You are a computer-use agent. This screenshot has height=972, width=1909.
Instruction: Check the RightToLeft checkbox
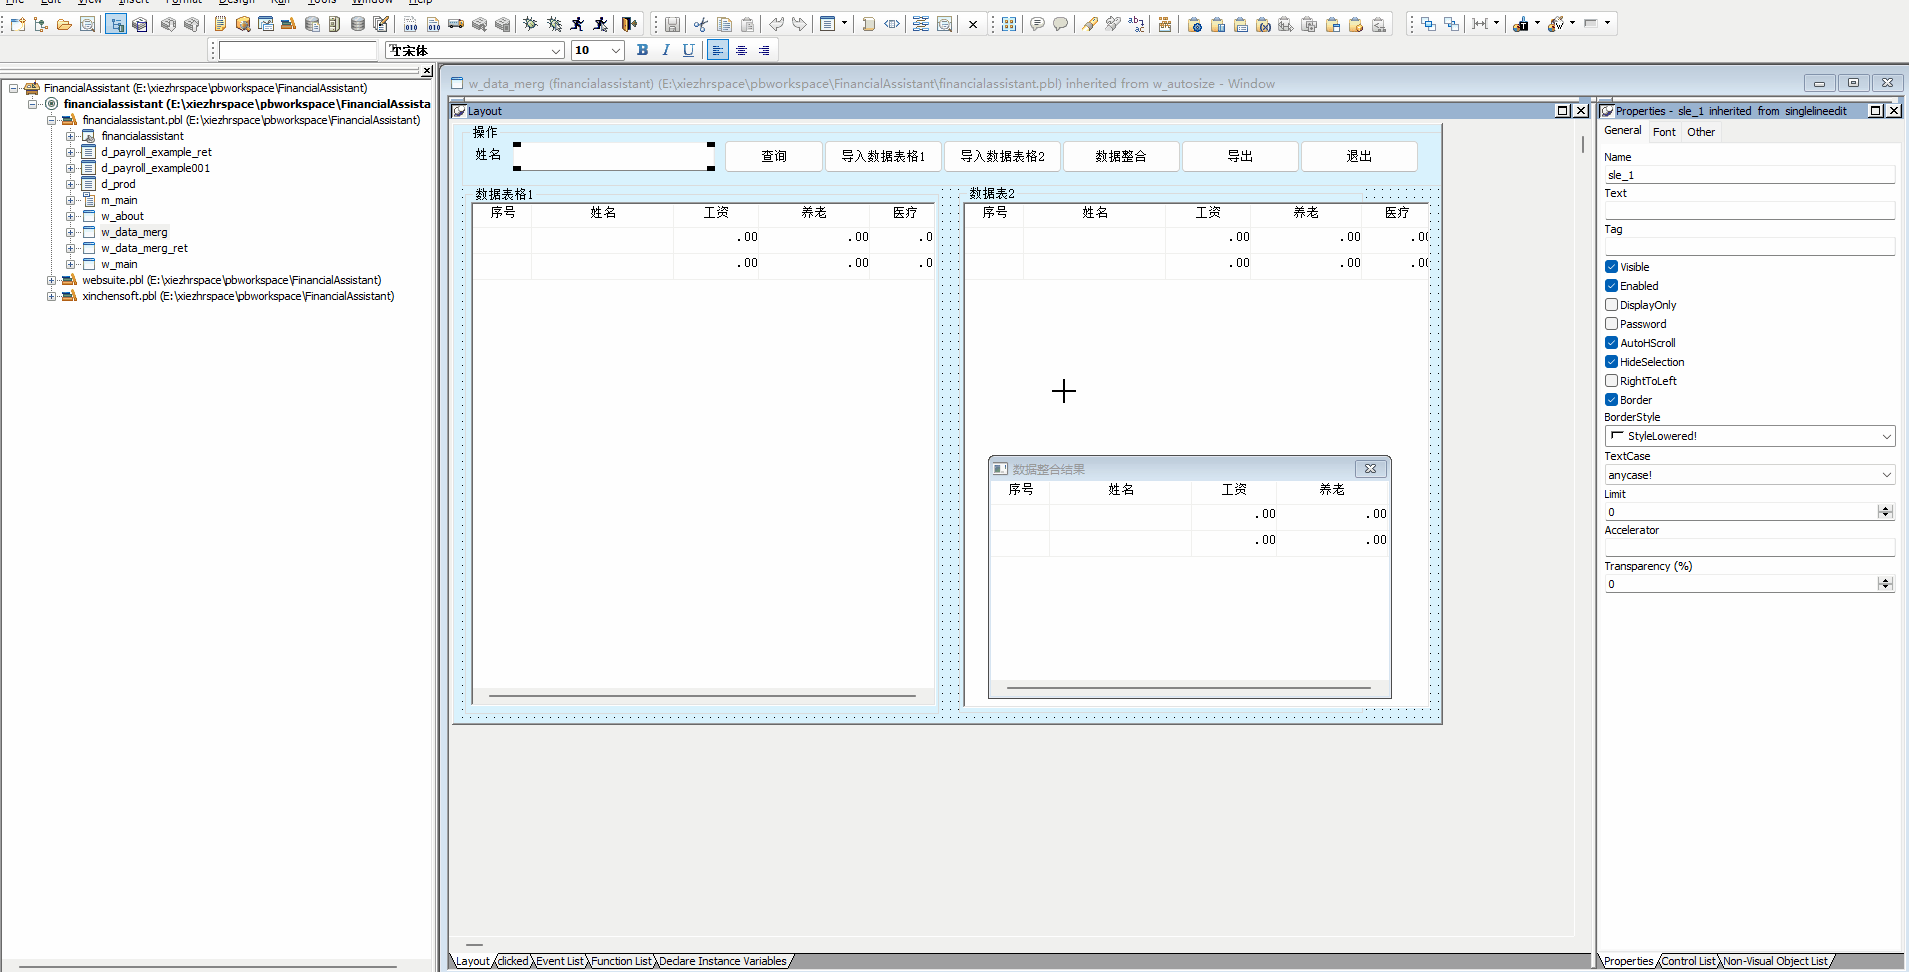point(1611,381)
